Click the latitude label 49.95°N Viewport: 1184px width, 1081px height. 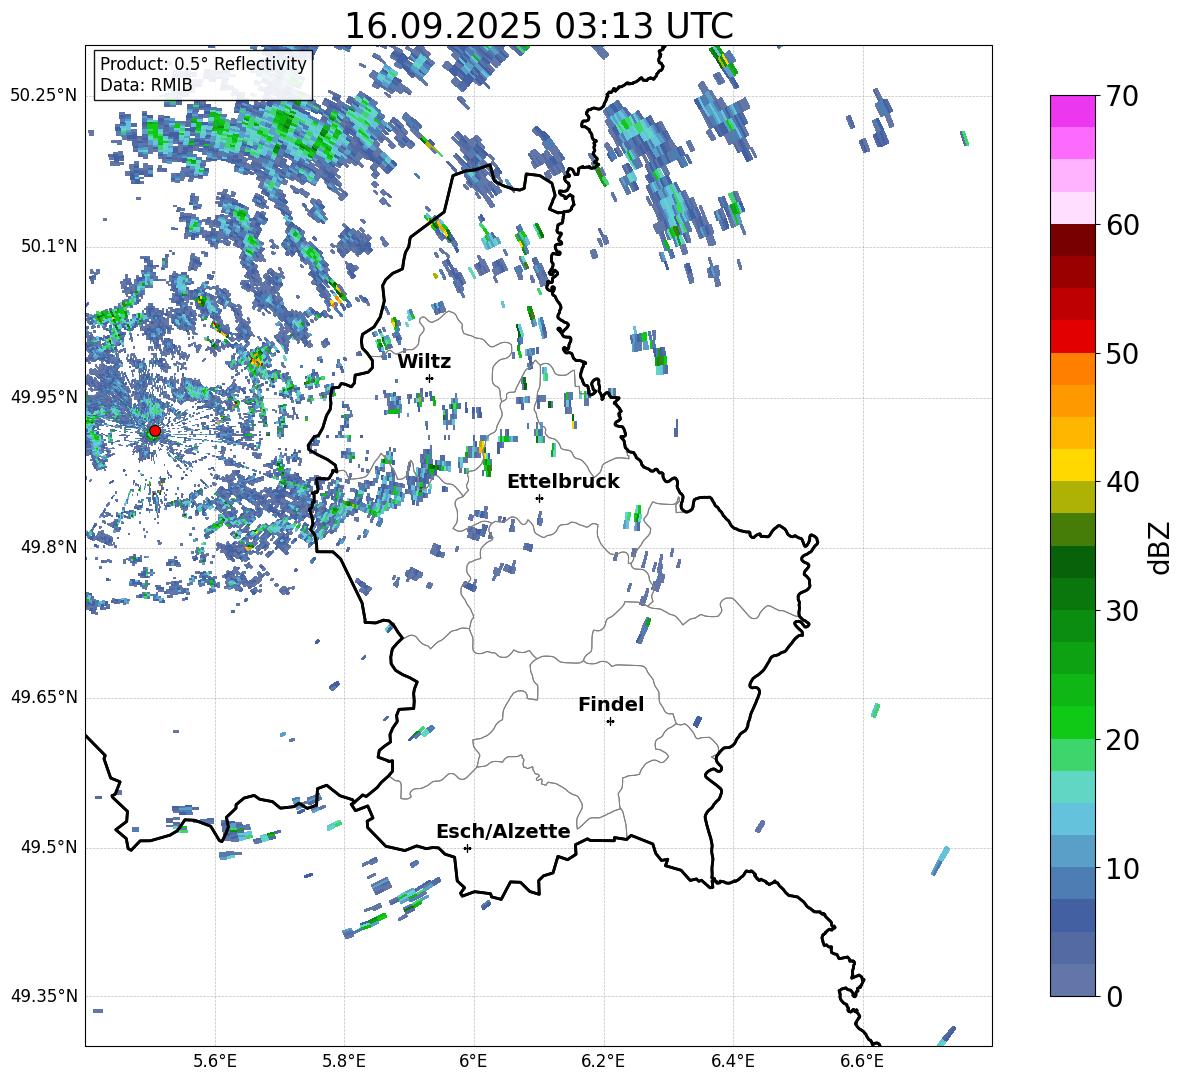(44, 396)
